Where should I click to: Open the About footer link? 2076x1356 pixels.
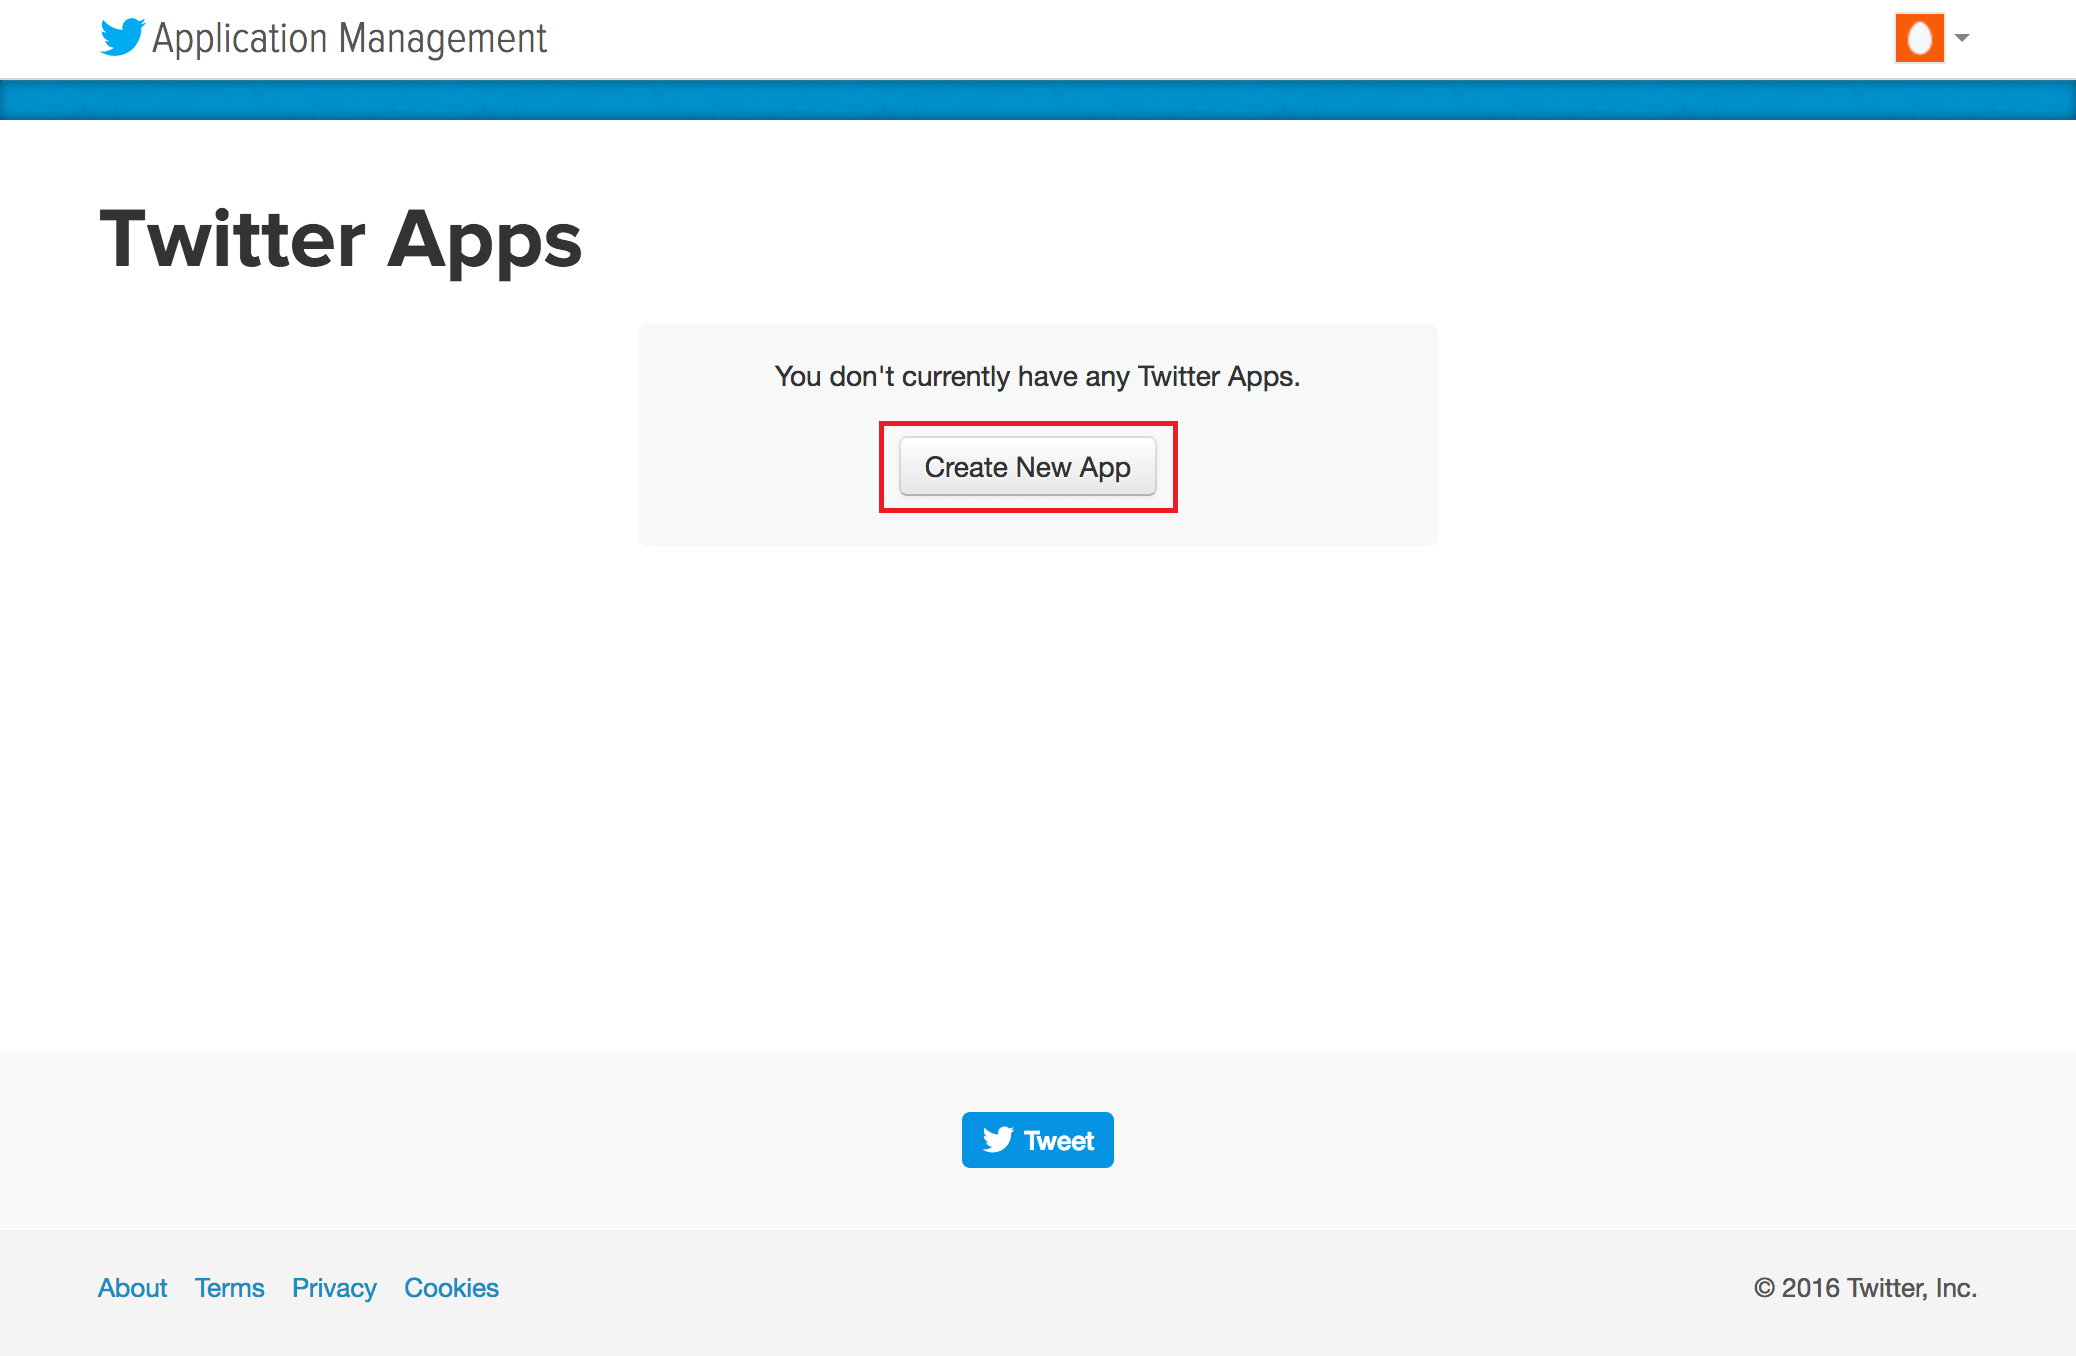pos(132,1288)
